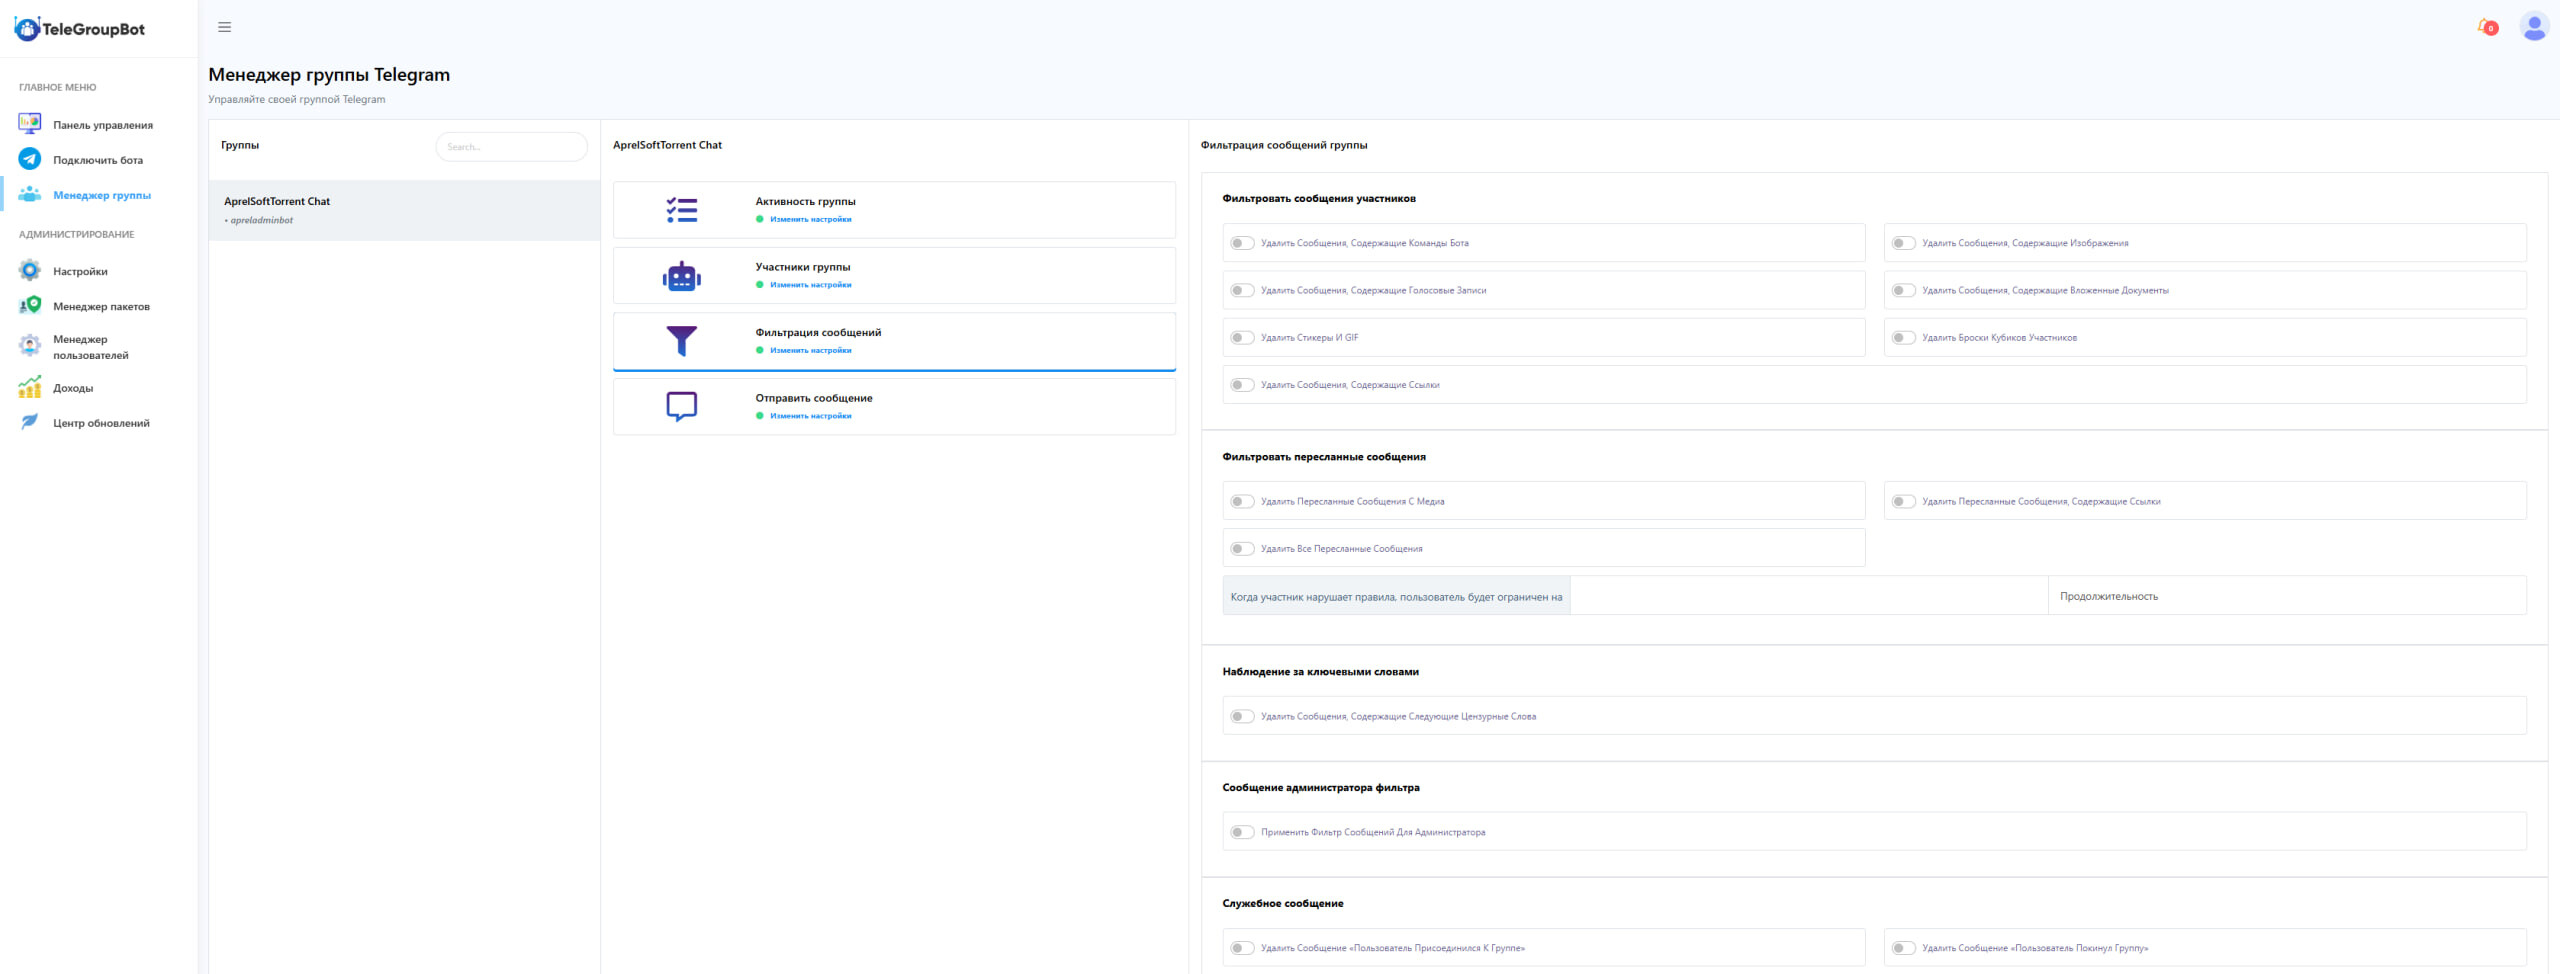
Task: Click the Настройки gear icon
Action: point(30,270)
